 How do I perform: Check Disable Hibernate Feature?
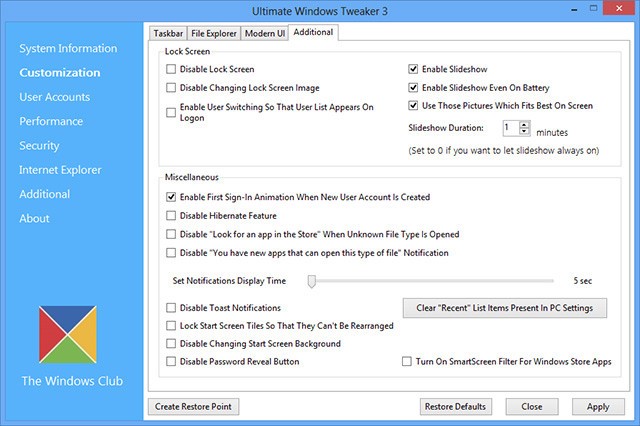point(171,215)
